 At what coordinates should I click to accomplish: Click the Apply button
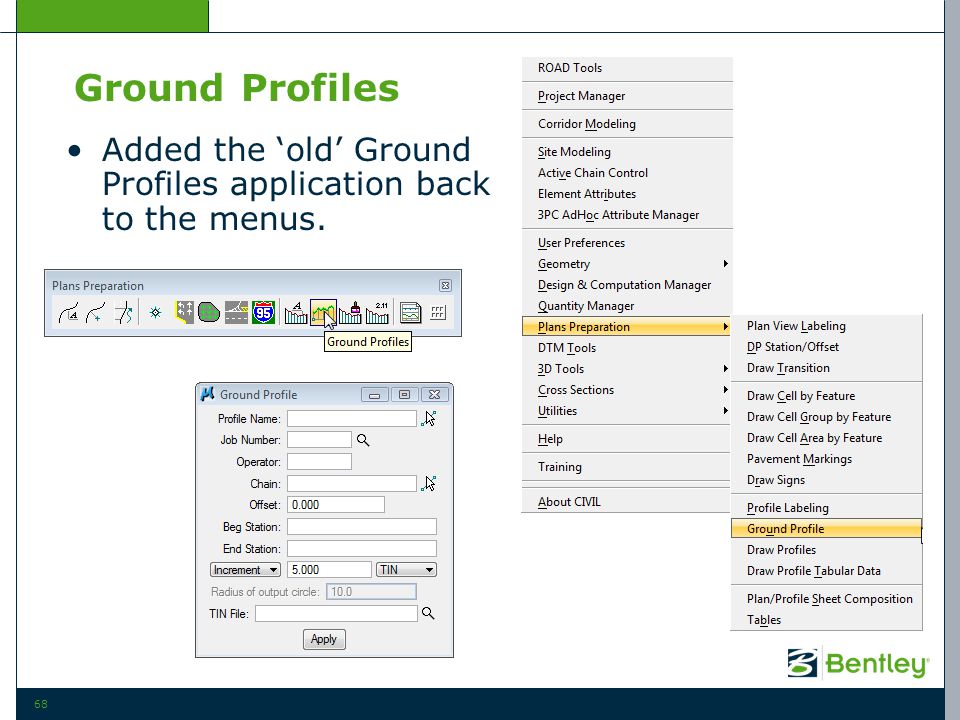[x=324, y=639]
